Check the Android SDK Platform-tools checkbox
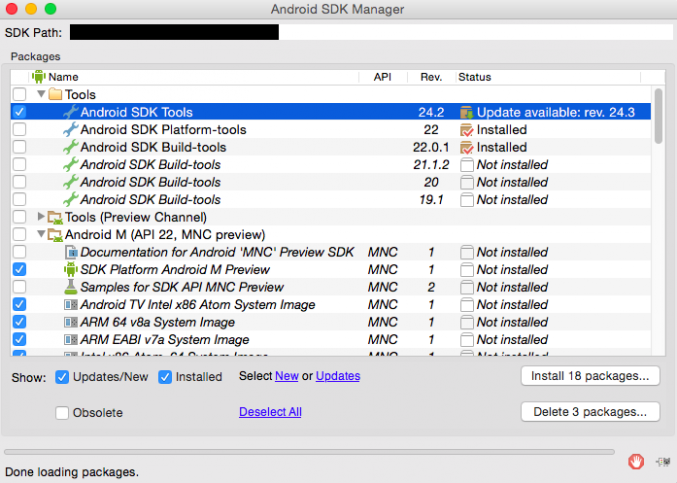Screen dimensions: 677x483 click(19, 129)
